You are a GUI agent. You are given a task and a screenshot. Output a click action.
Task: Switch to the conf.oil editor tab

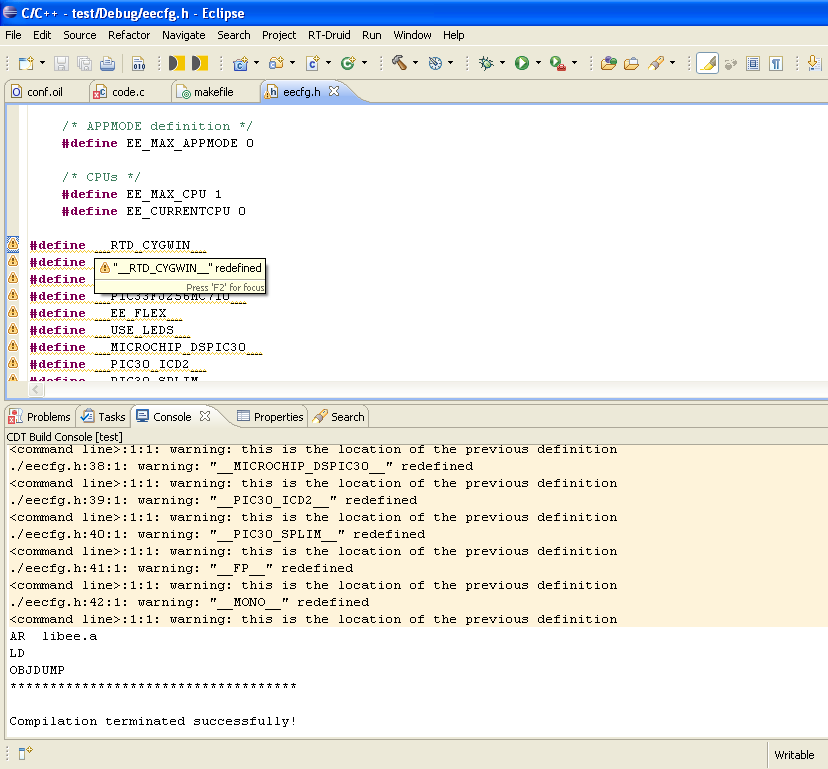pos(45,92)
